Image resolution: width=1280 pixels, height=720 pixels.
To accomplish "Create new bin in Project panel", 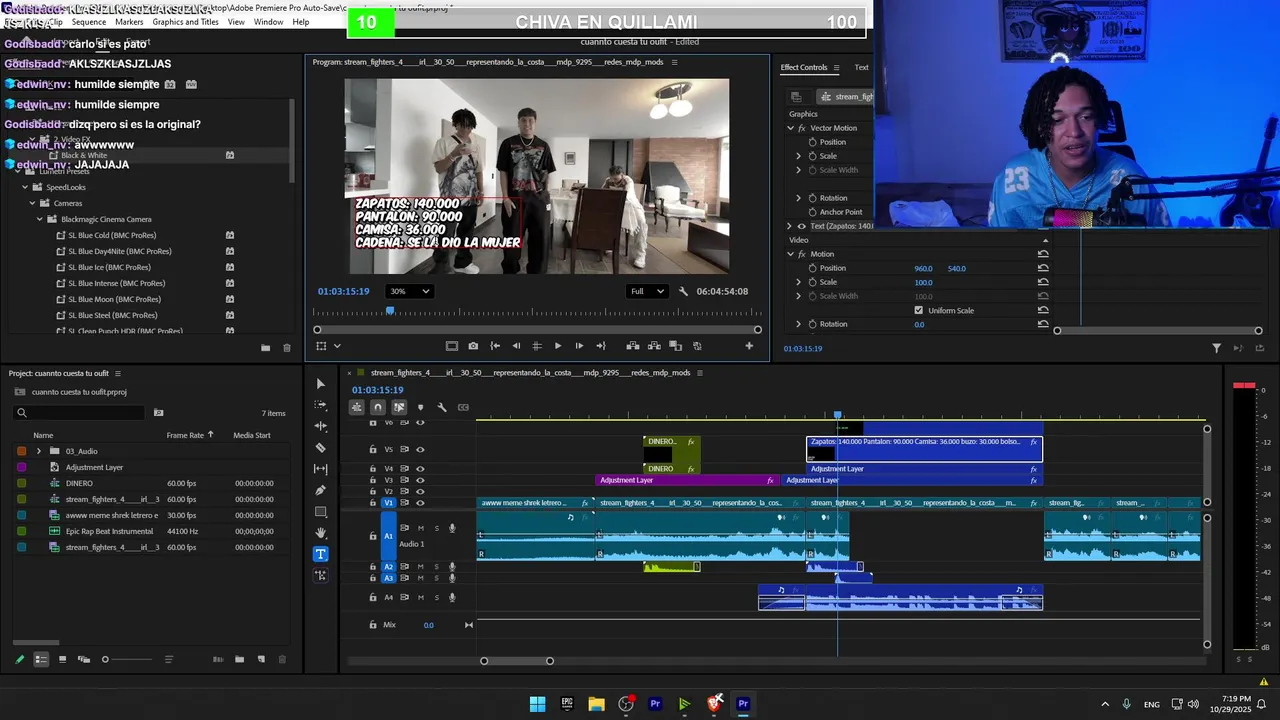I will [x=240, y=660].
